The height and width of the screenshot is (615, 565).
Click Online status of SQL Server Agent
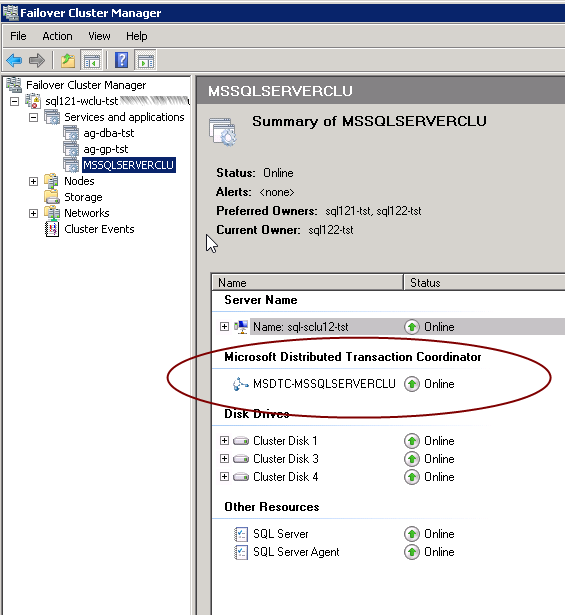coord(439,552)
